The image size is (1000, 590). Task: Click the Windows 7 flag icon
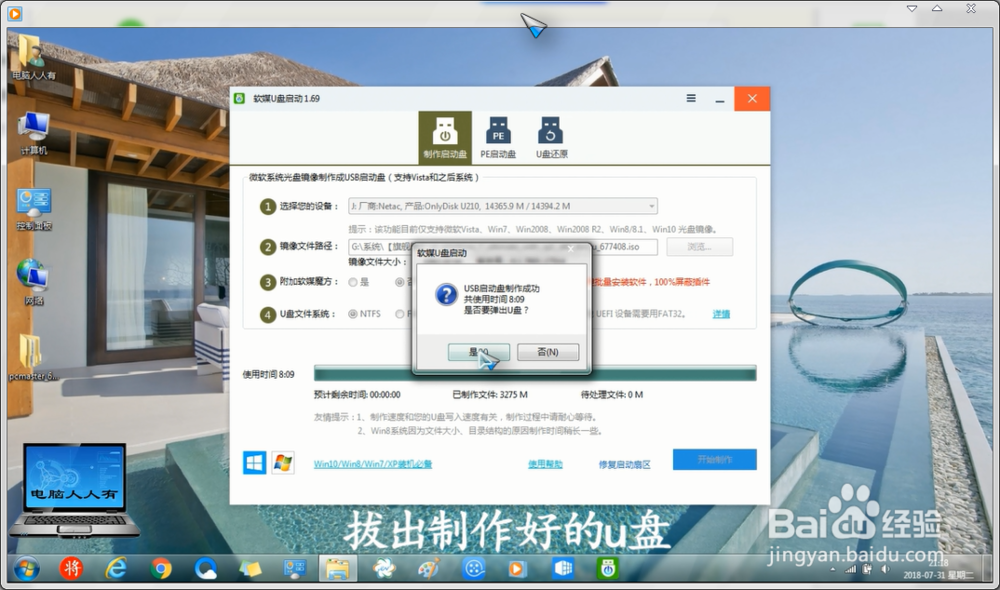pyautogui.click(x=283, y=462)
